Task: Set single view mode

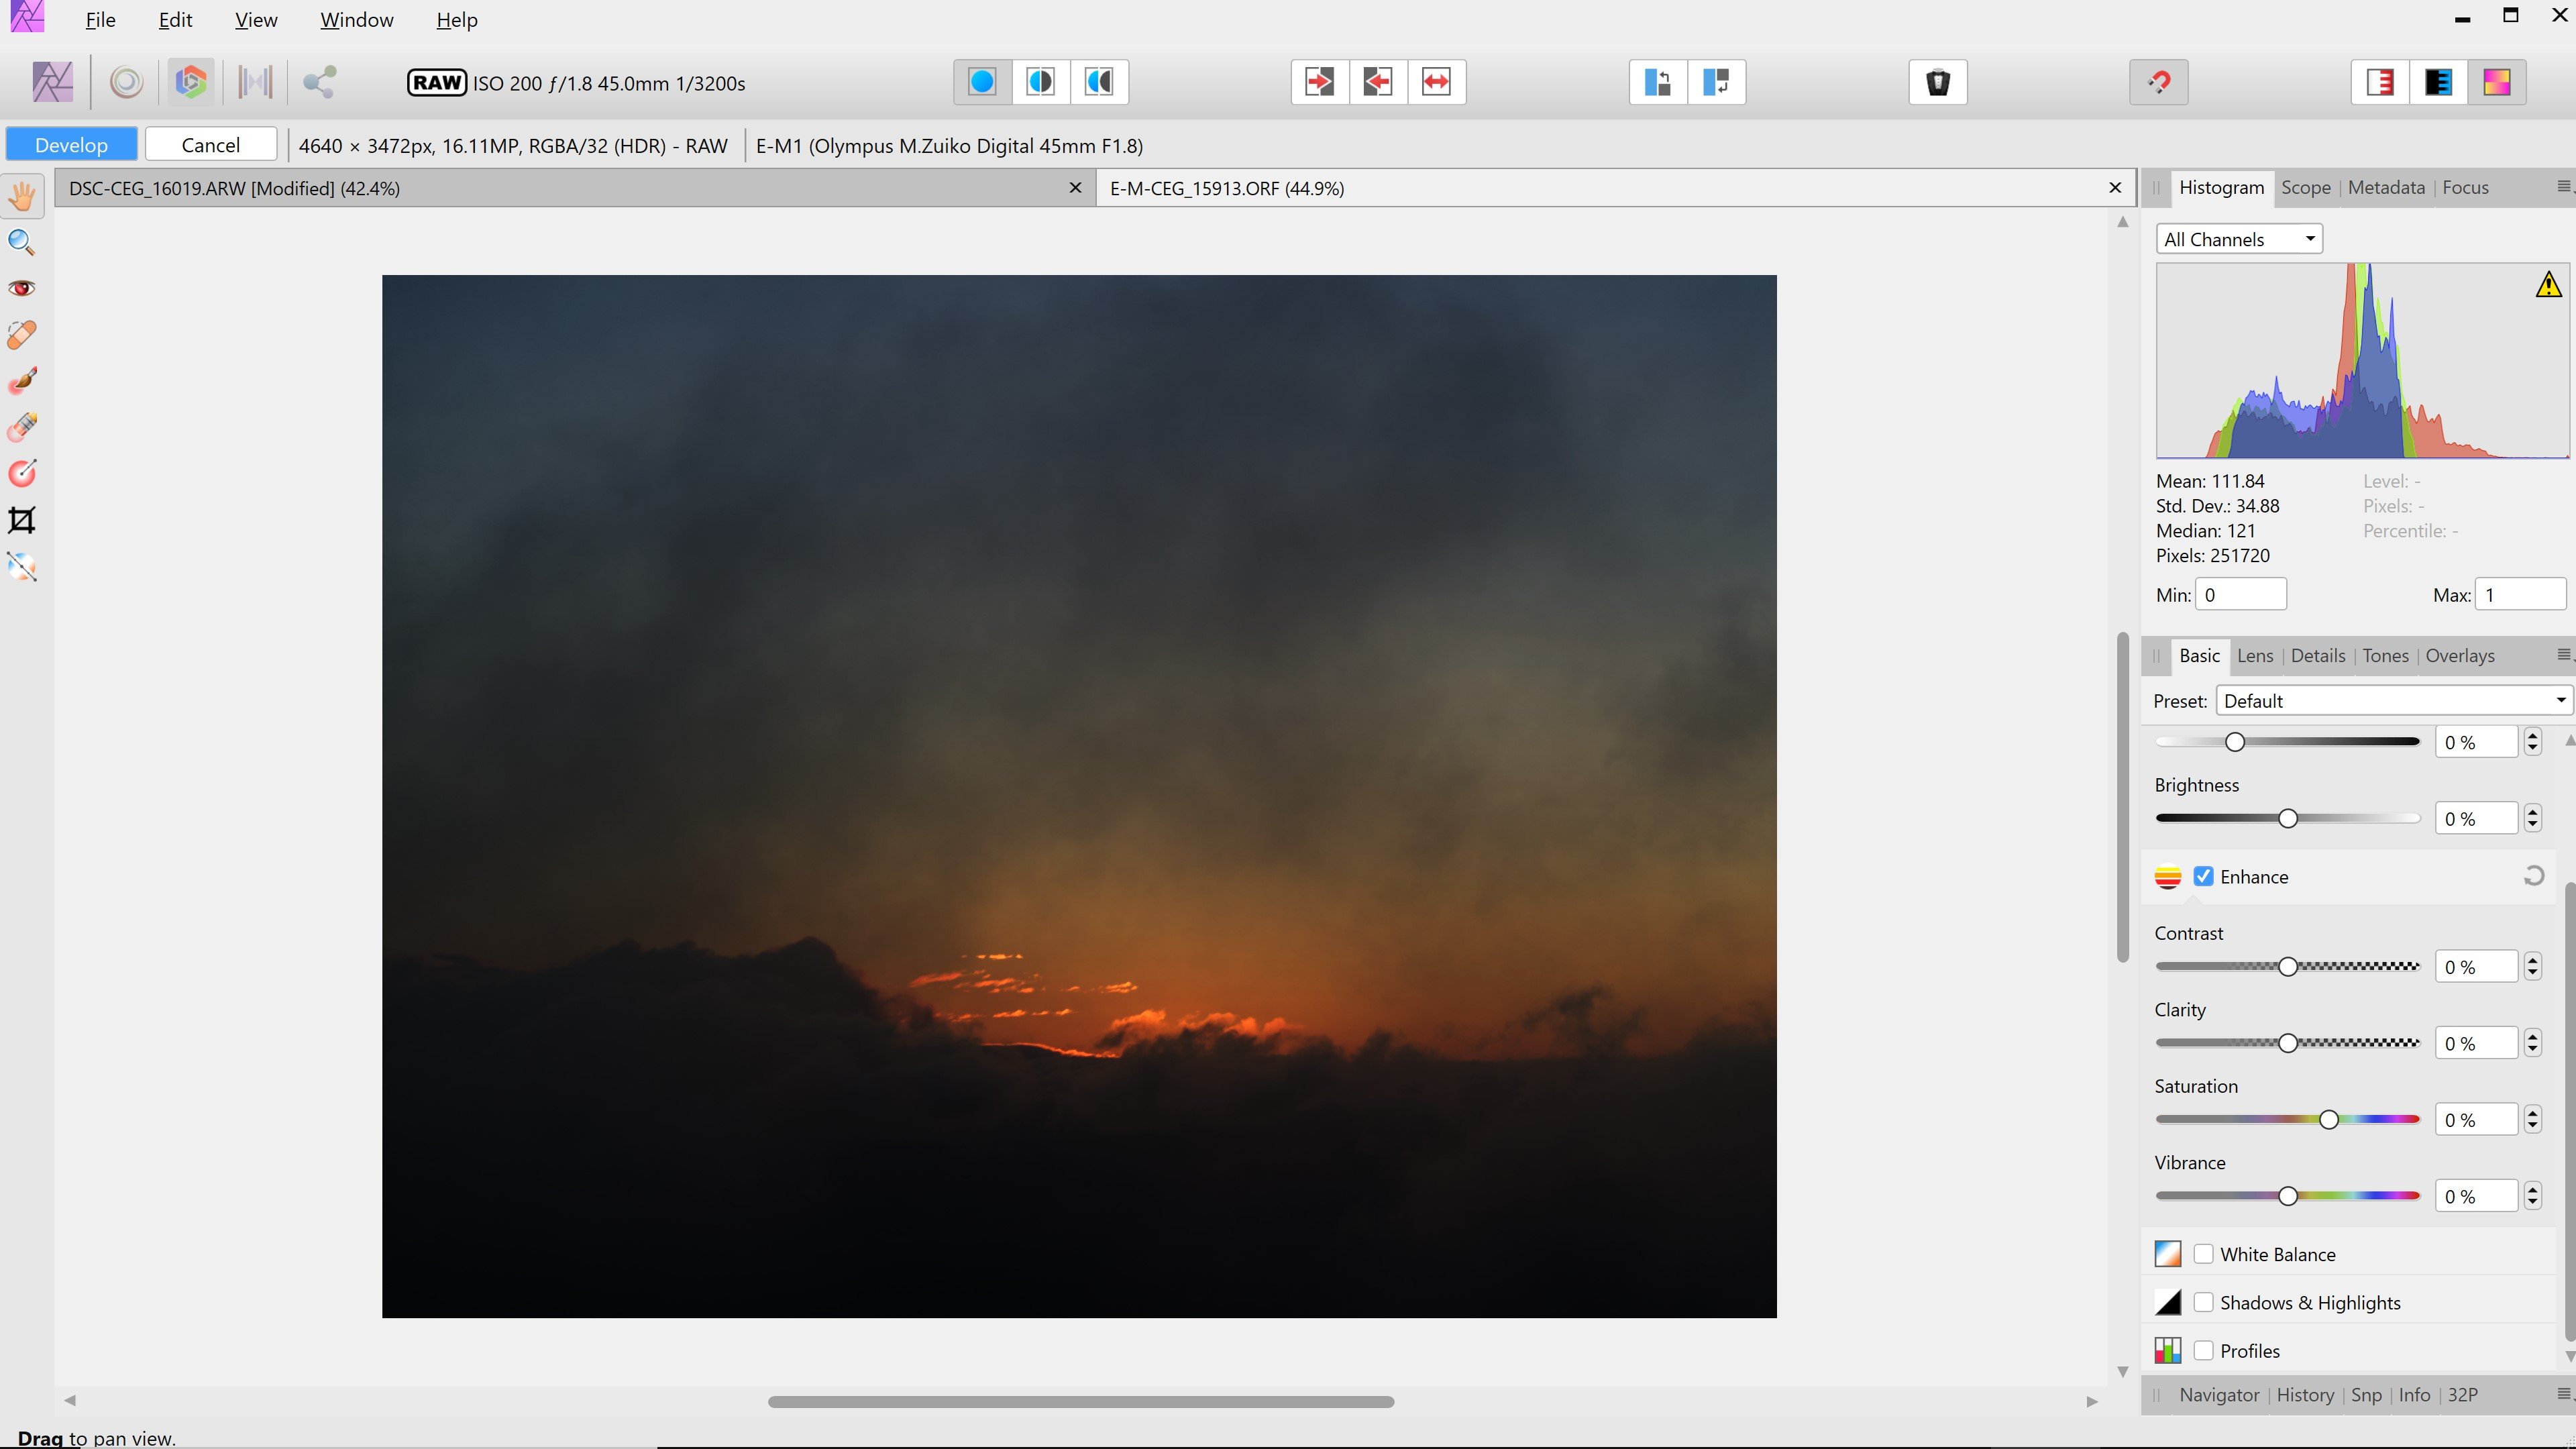Action: (982, 82)
